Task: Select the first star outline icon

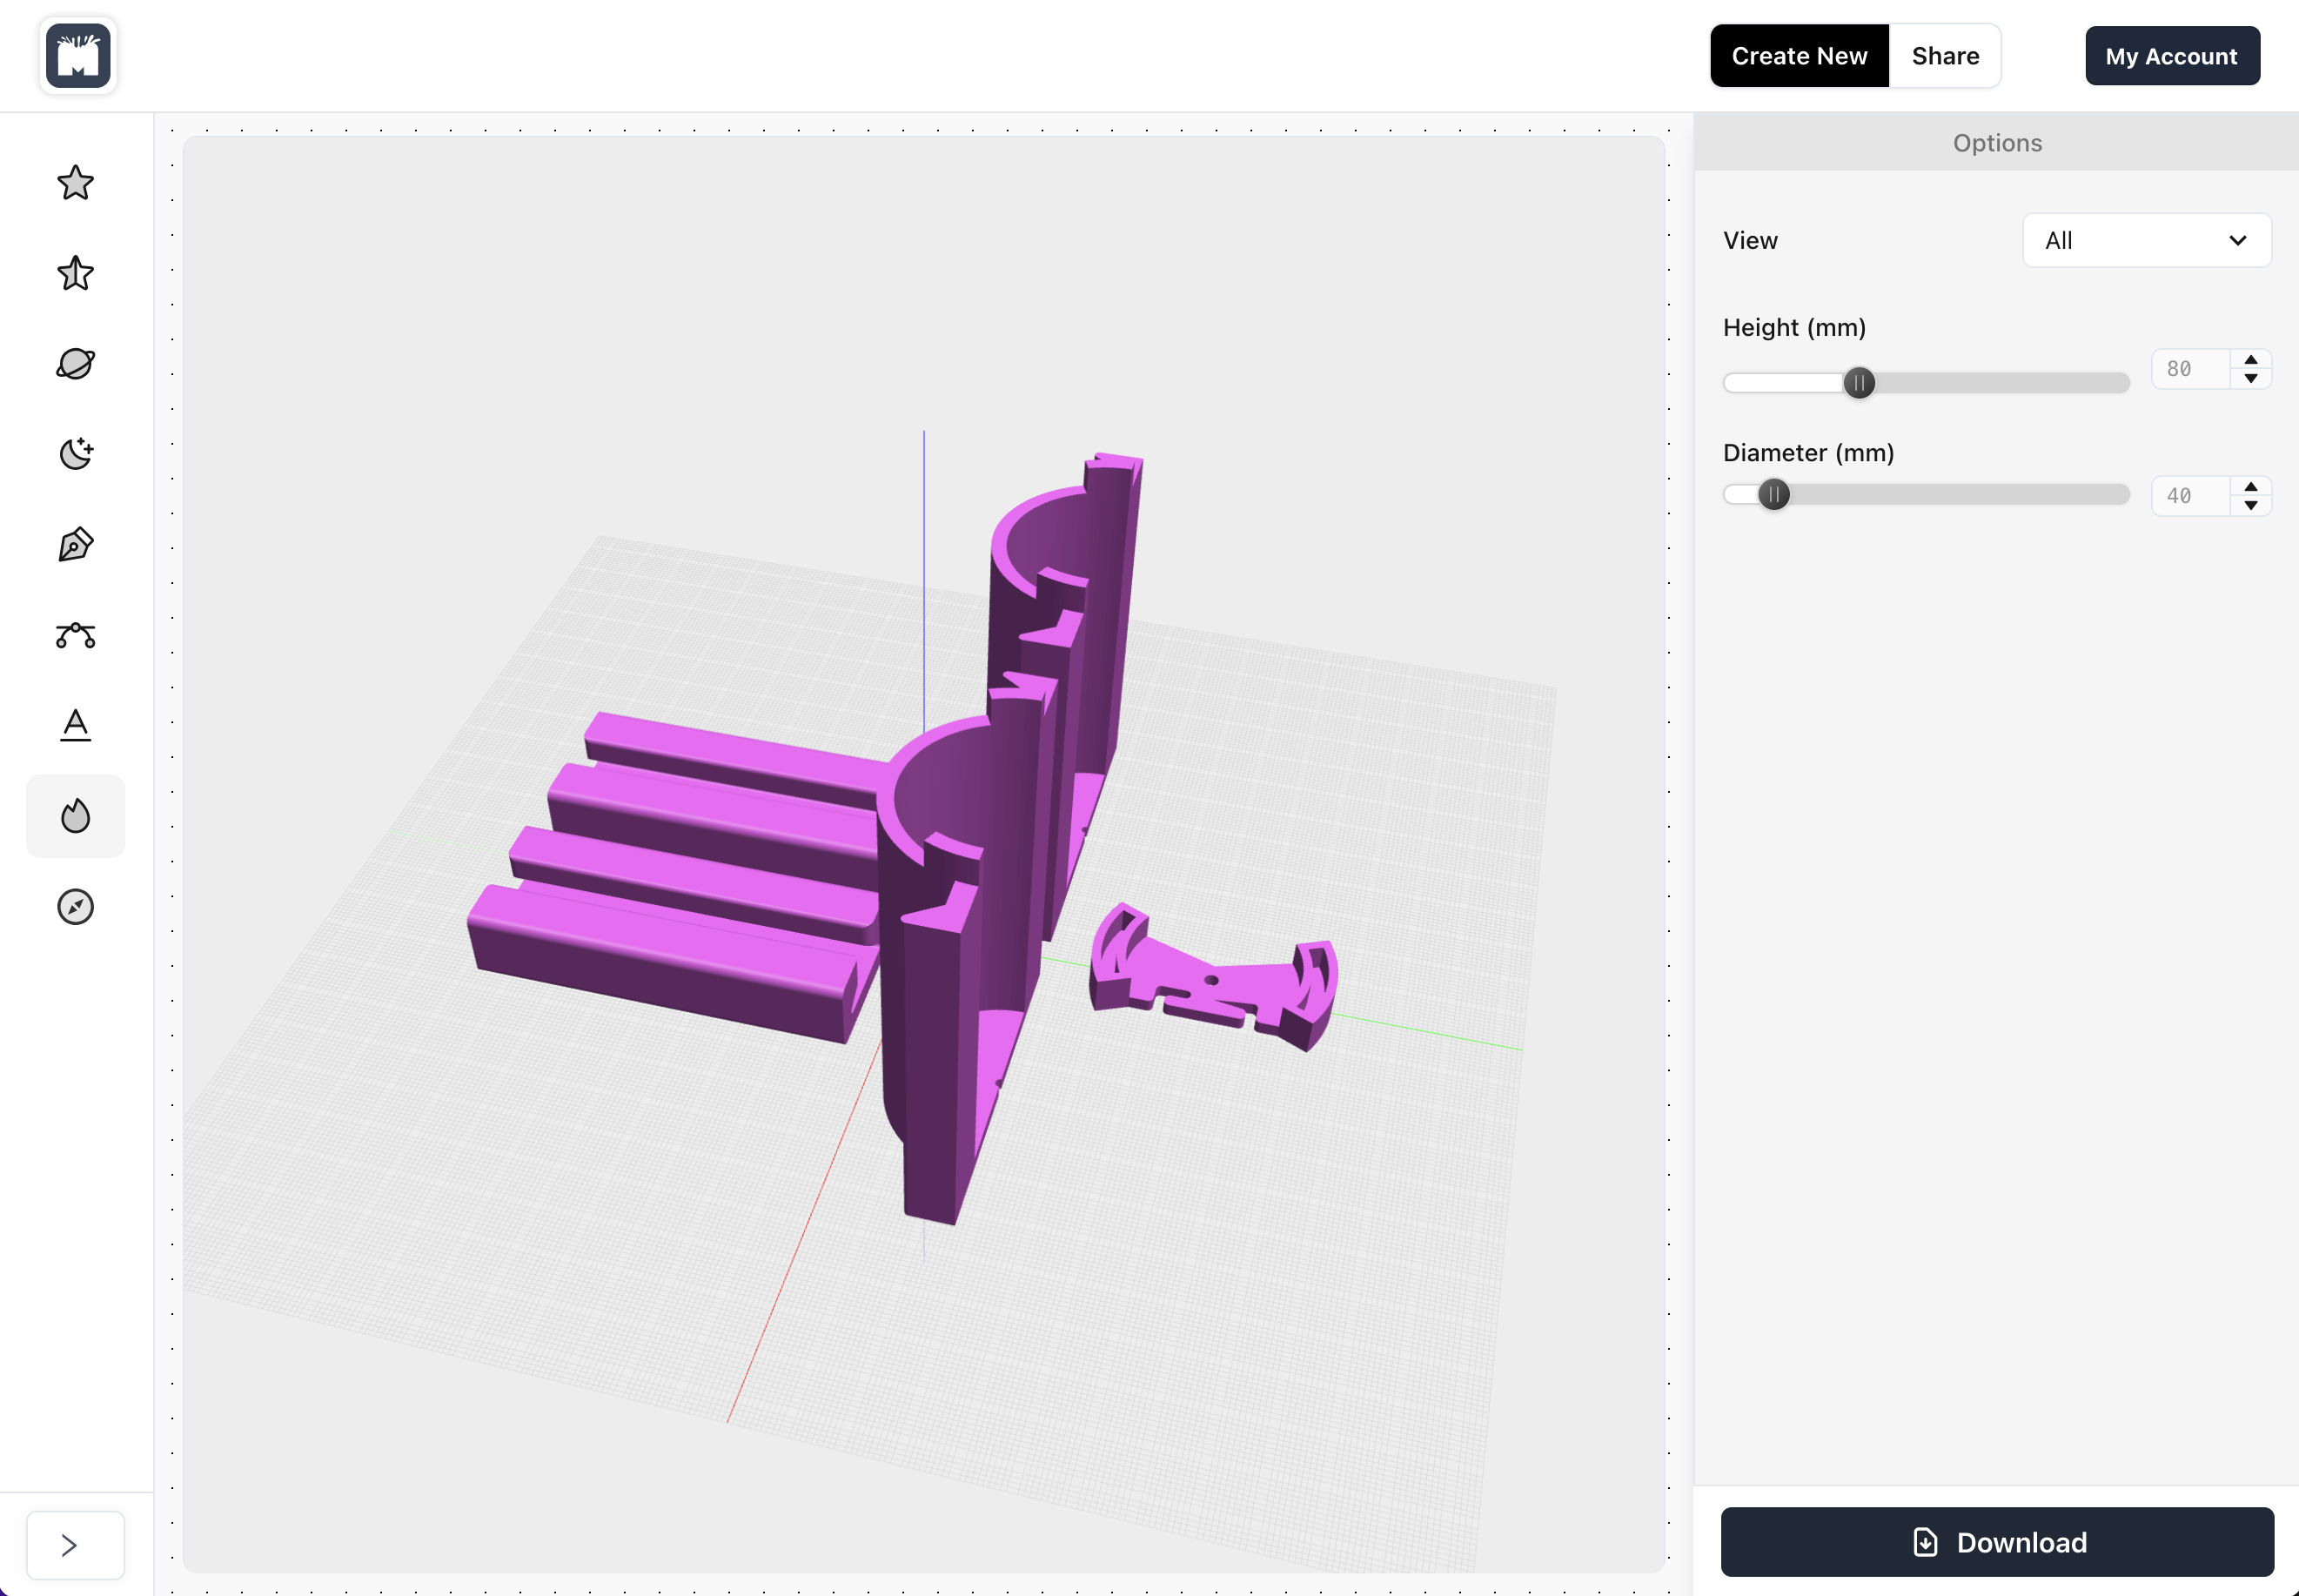Action: click(76, 183)
